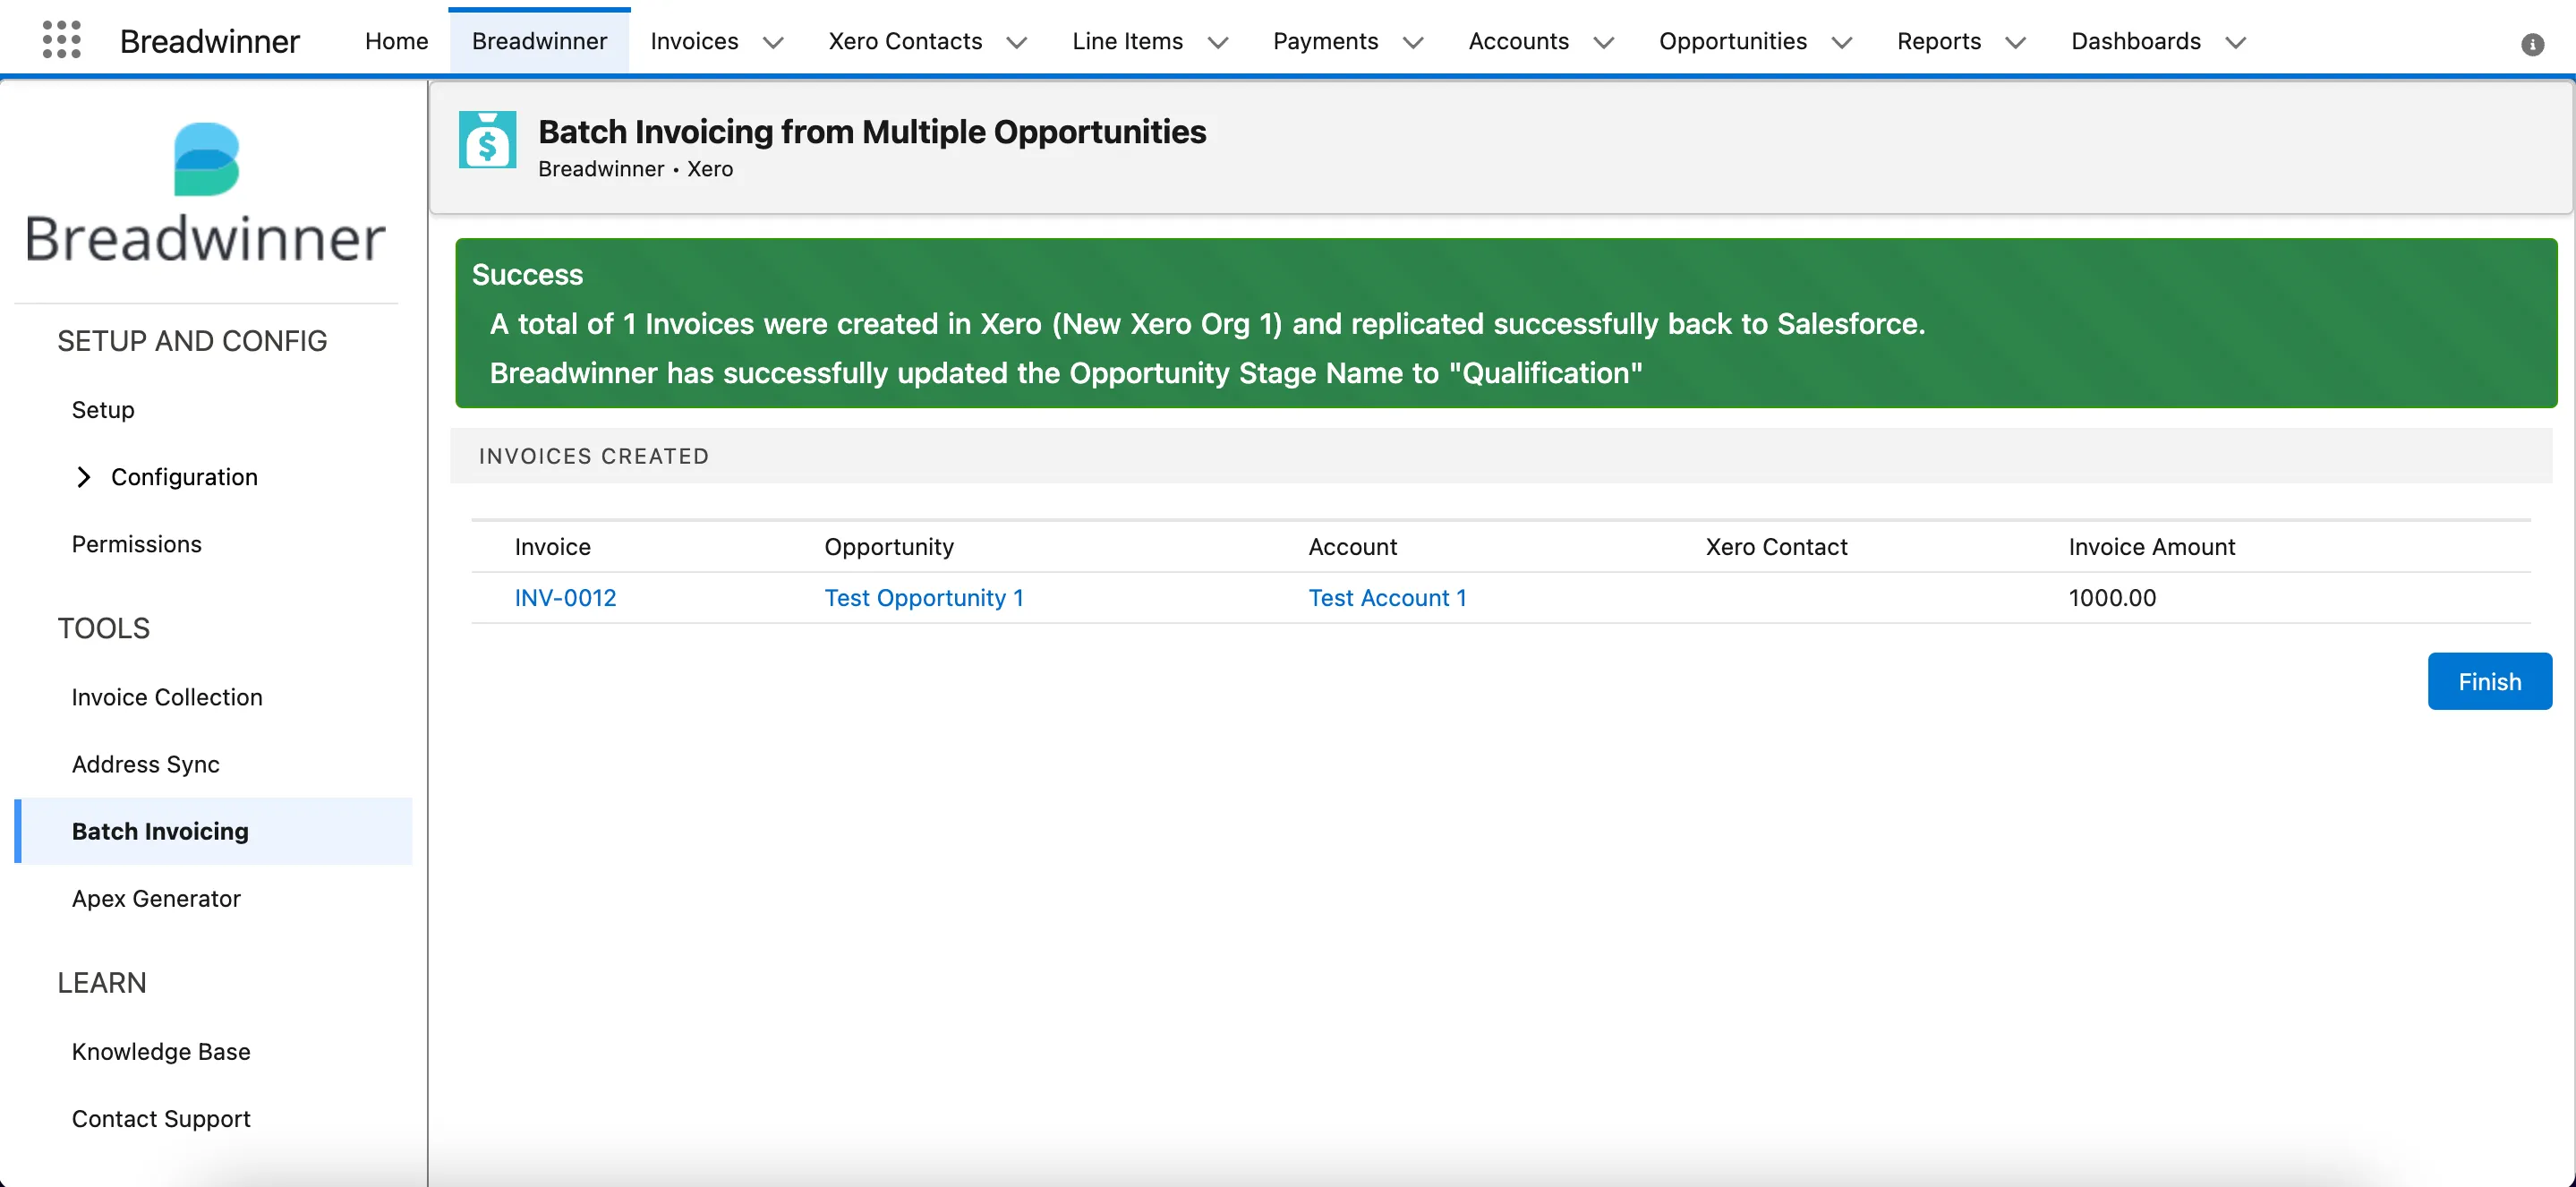
Task: Open the Dashboards dropdown chevron
Action: click(x=2235, y=42)
